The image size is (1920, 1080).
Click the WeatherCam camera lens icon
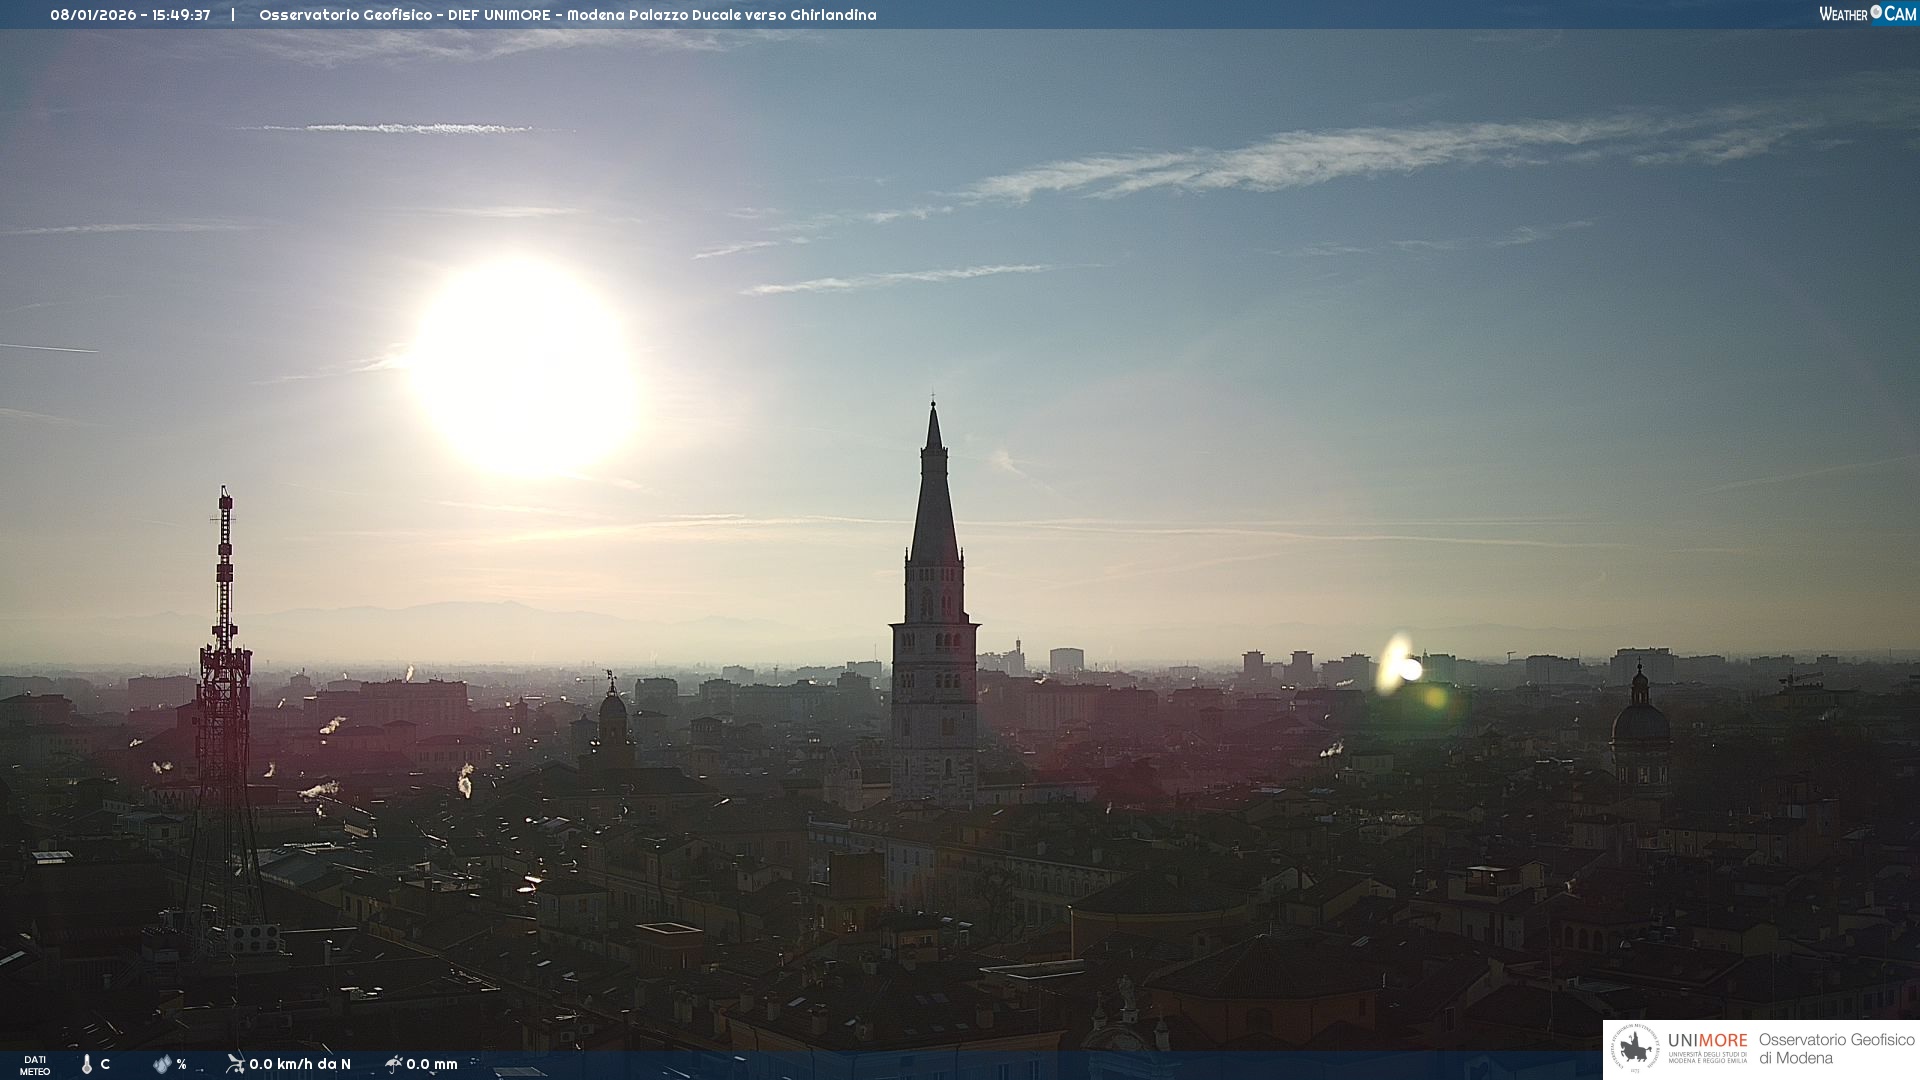pos(1876,12)
